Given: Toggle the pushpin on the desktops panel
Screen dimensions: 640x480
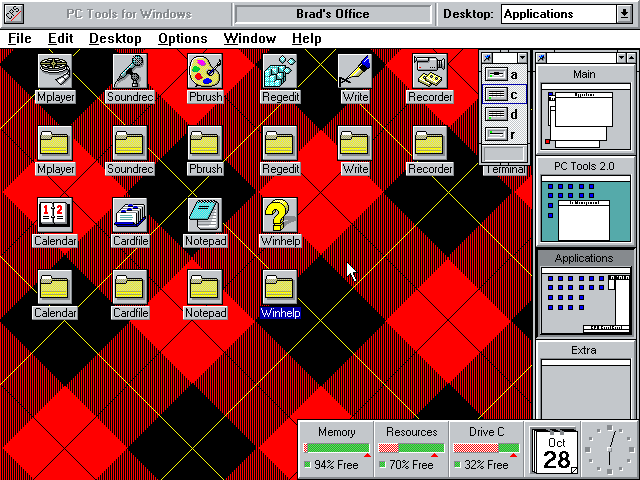Looking at the screenshot, I should click(x=541, y=58).
